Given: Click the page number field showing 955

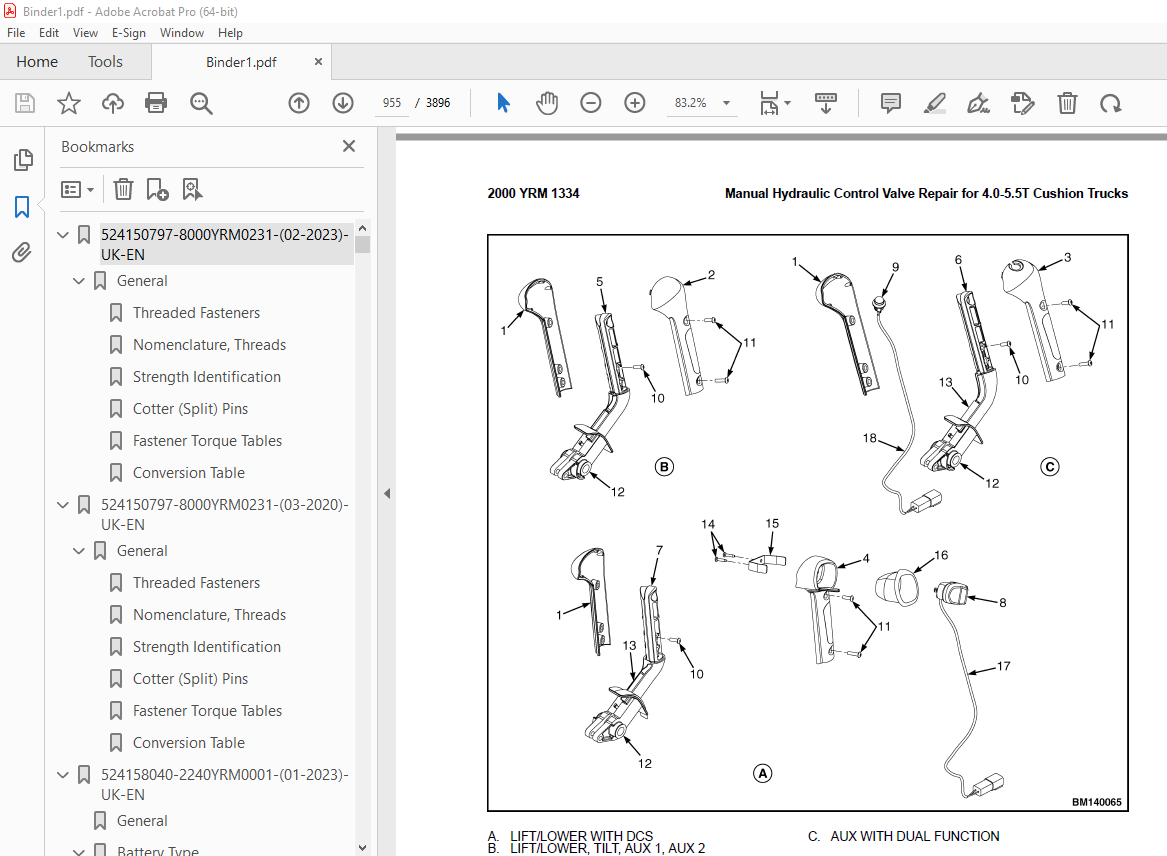Looking at the screenshot, I should (x=392, y=103).
